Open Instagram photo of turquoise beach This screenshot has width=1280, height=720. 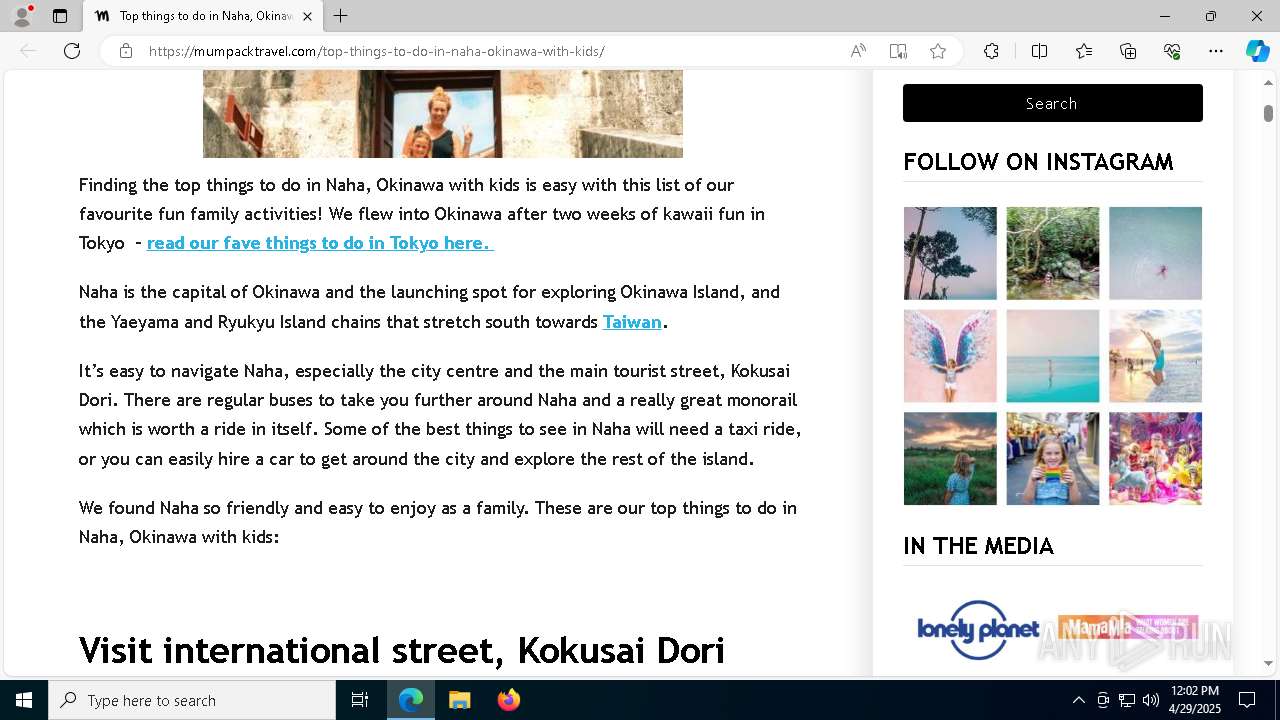pos(1052,356)
